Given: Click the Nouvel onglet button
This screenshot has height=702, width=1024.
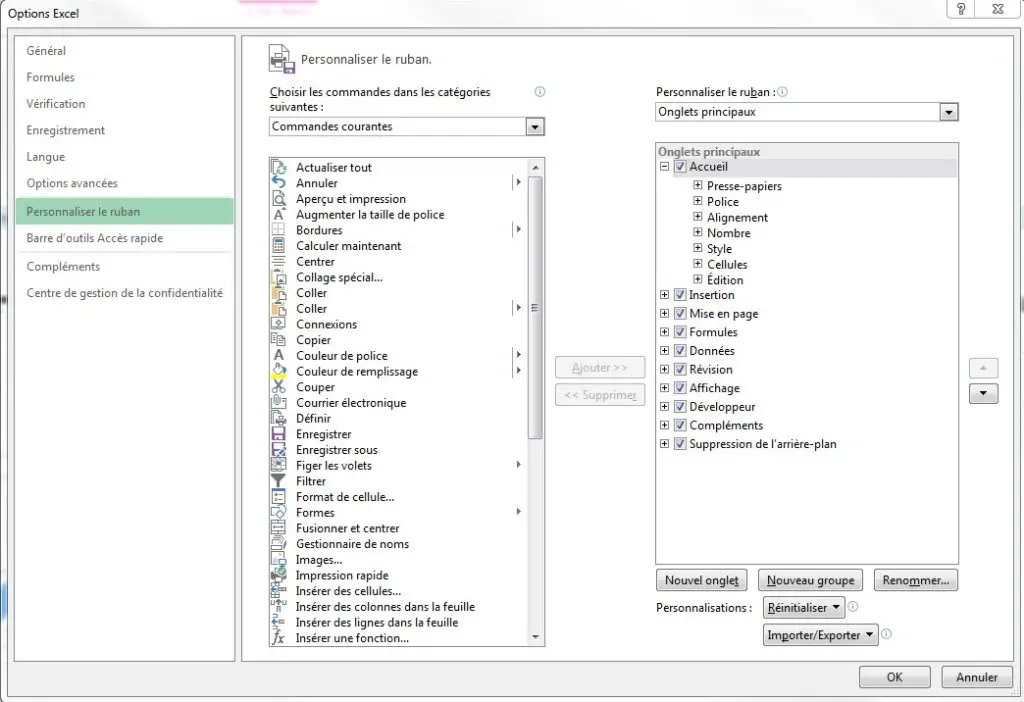Looking at the screenshot, I should pyautogui.click(x=702, y=580).
